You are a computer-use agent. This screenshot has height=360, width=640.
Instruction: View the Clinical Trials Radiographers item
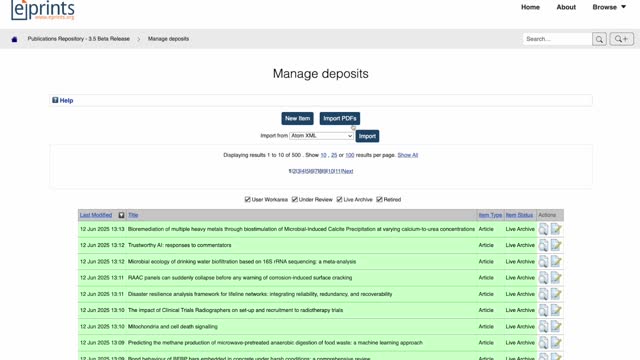pos(543,310)
